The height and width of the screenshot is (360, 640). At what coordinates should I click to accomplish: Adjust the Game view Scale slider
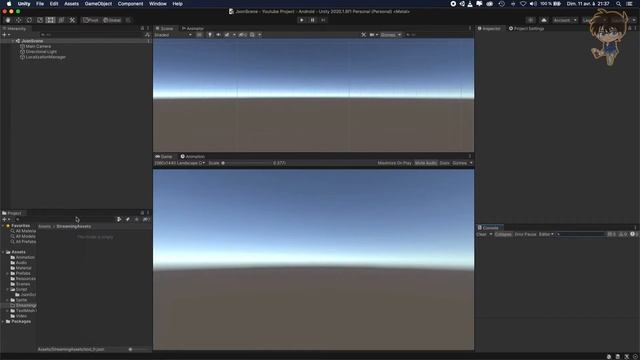[246, 163]
